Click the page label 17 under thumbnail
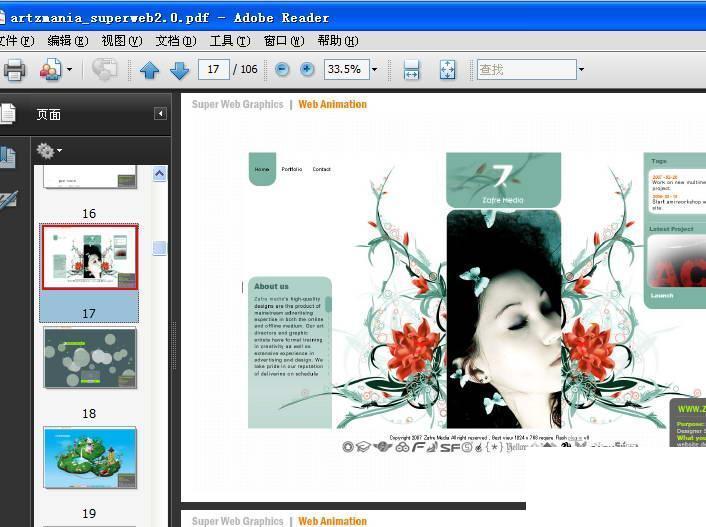Image resolution: width=706 pixels, height=527 pixels. pyautogui.click(x=89, y=313)
